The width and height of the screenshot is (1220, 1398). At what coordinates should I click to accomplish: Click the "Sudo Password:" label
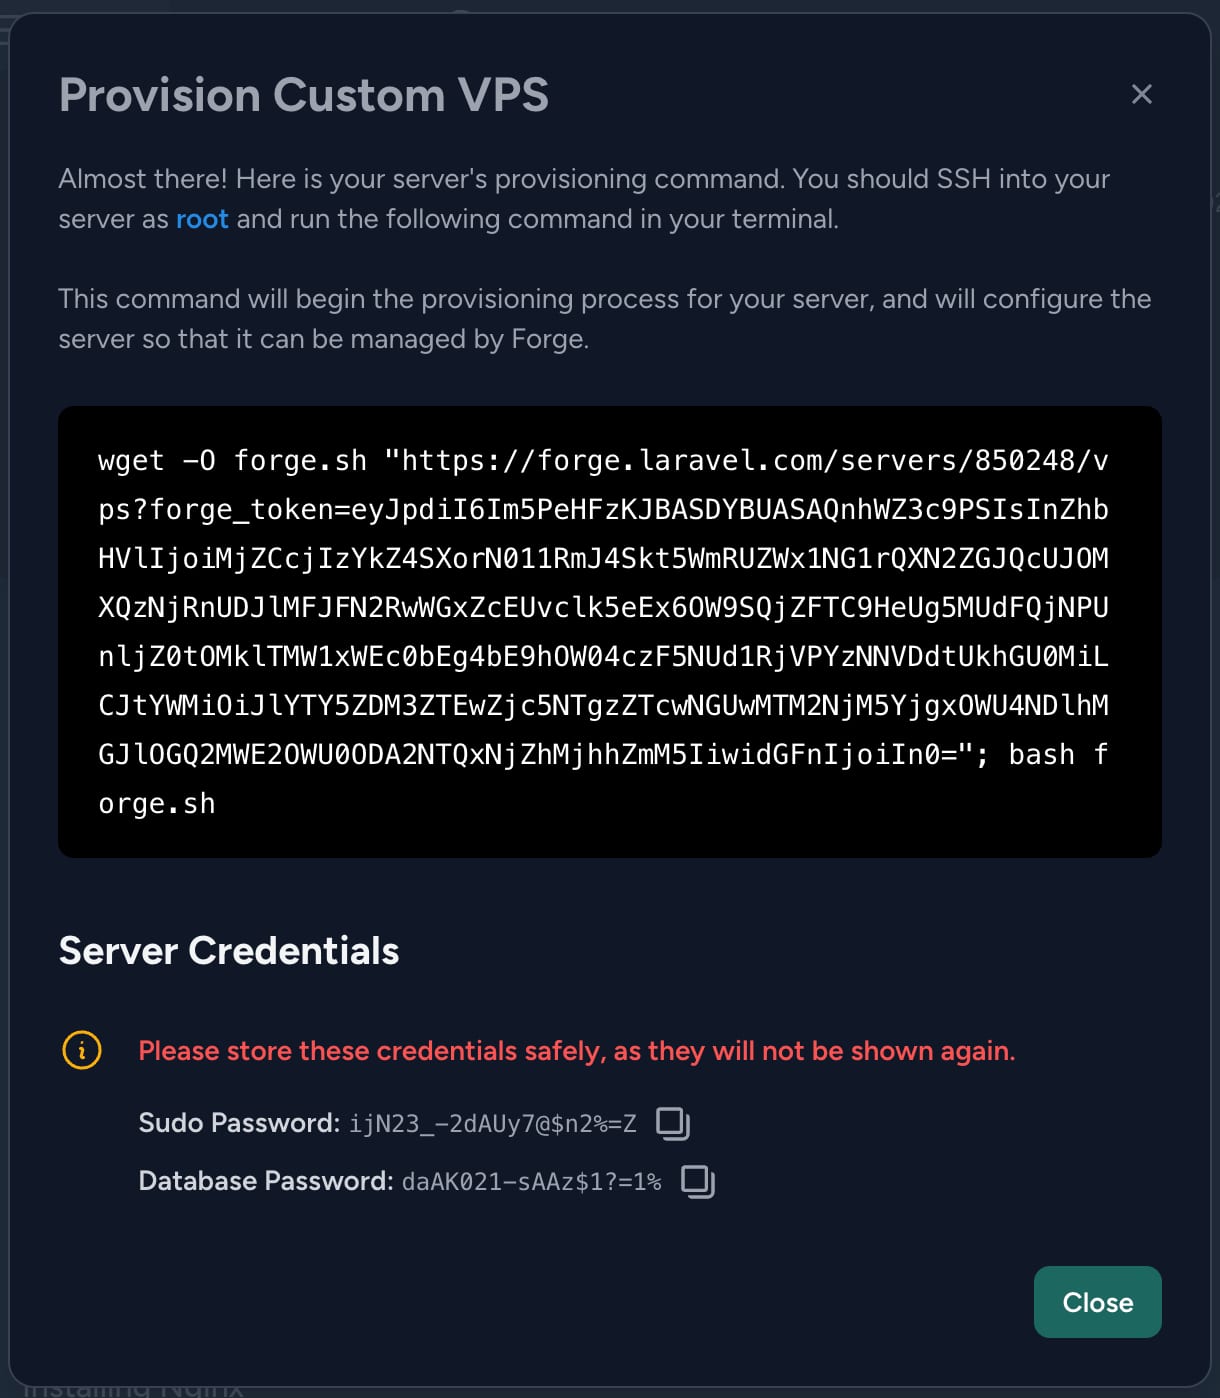[x=239, y=1123]
